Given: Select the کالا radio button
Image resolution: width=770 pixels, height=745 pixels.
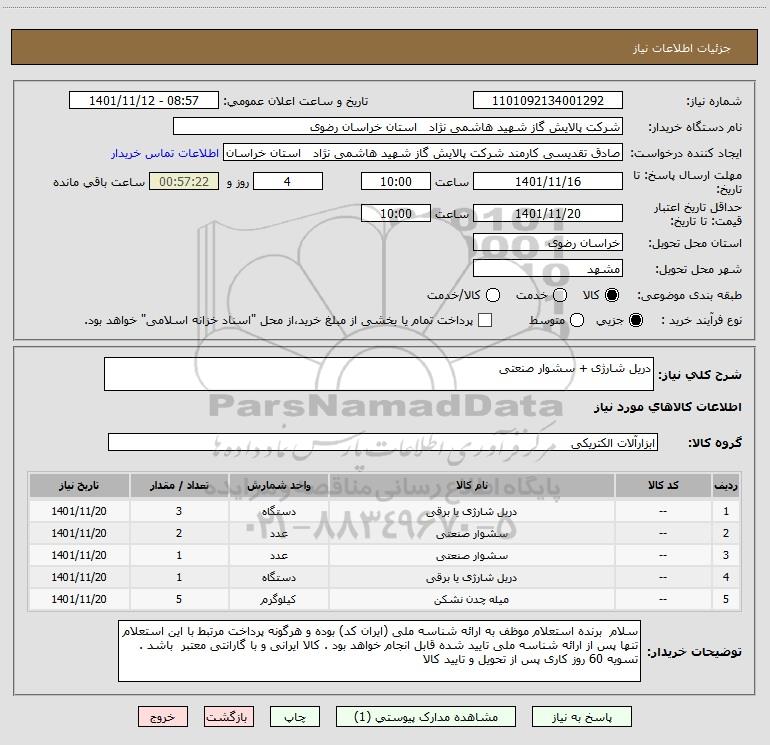Looking at the screenshot, I should (x=612, y=295).
